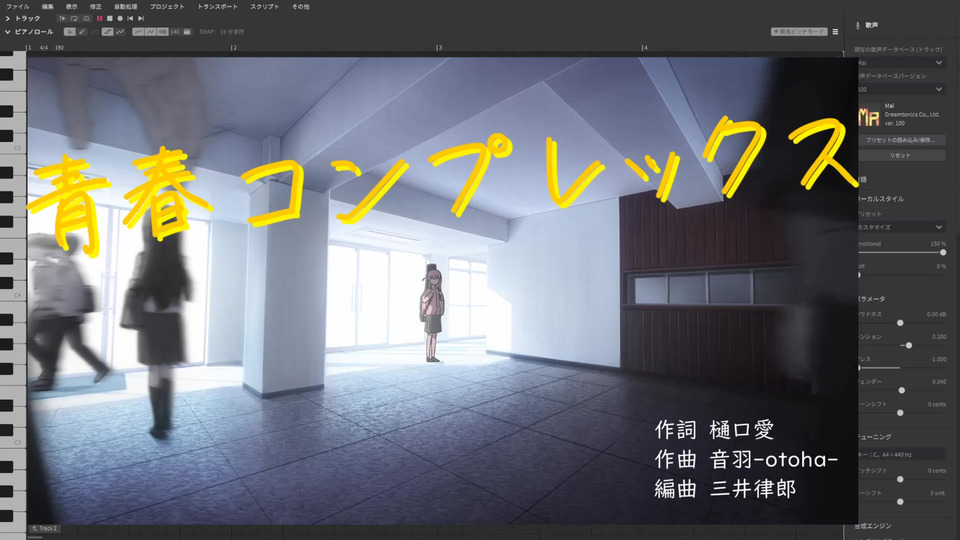The width and height of the screenshot is (960, 540).
Task: Stop playback with the square button
Action: coord(110,19)
